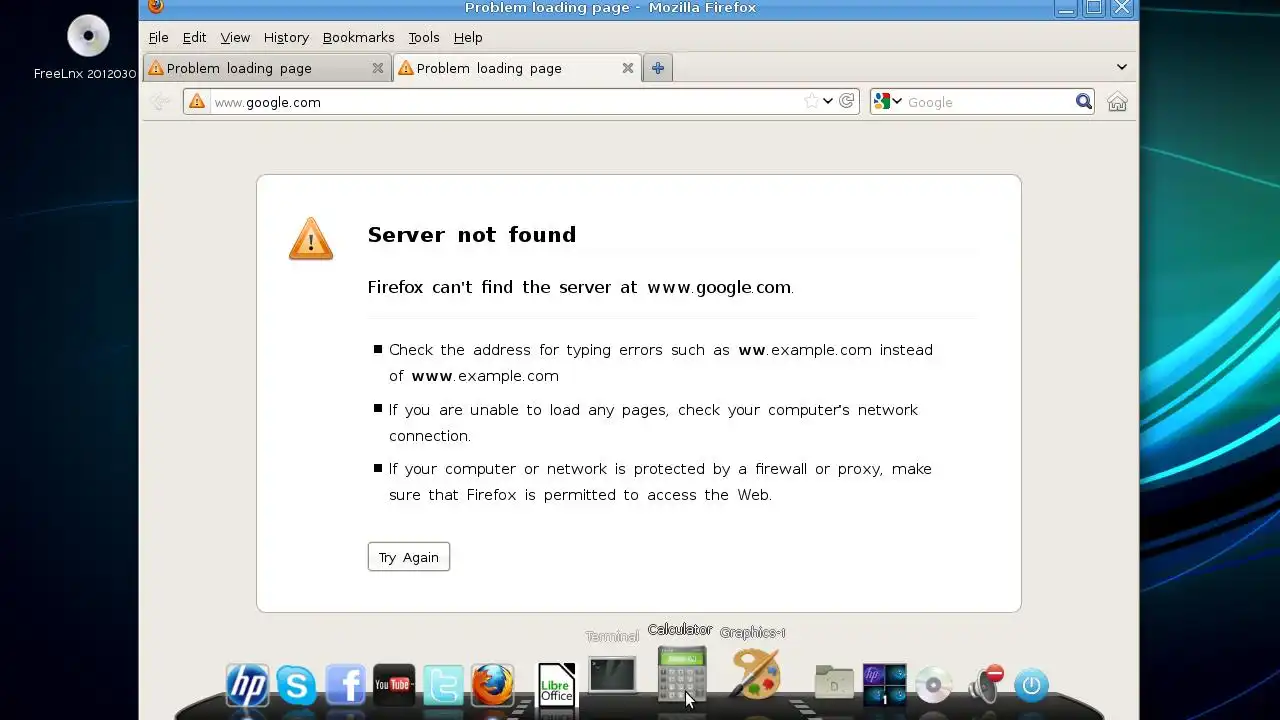
Task: Click the muted volume speaker icon
Action: tap(985, 685)
